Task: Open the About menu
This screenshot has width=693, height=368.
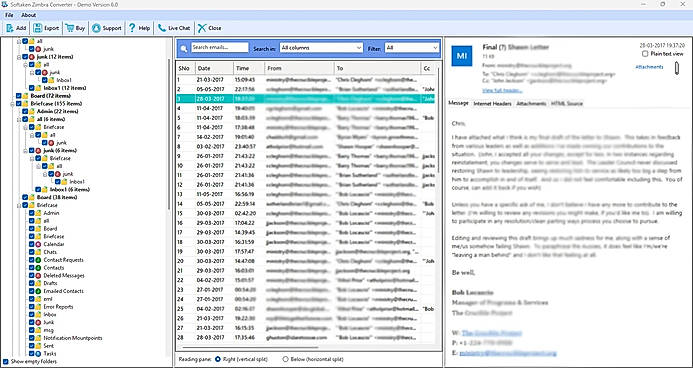Action: (x=28, y=15)
